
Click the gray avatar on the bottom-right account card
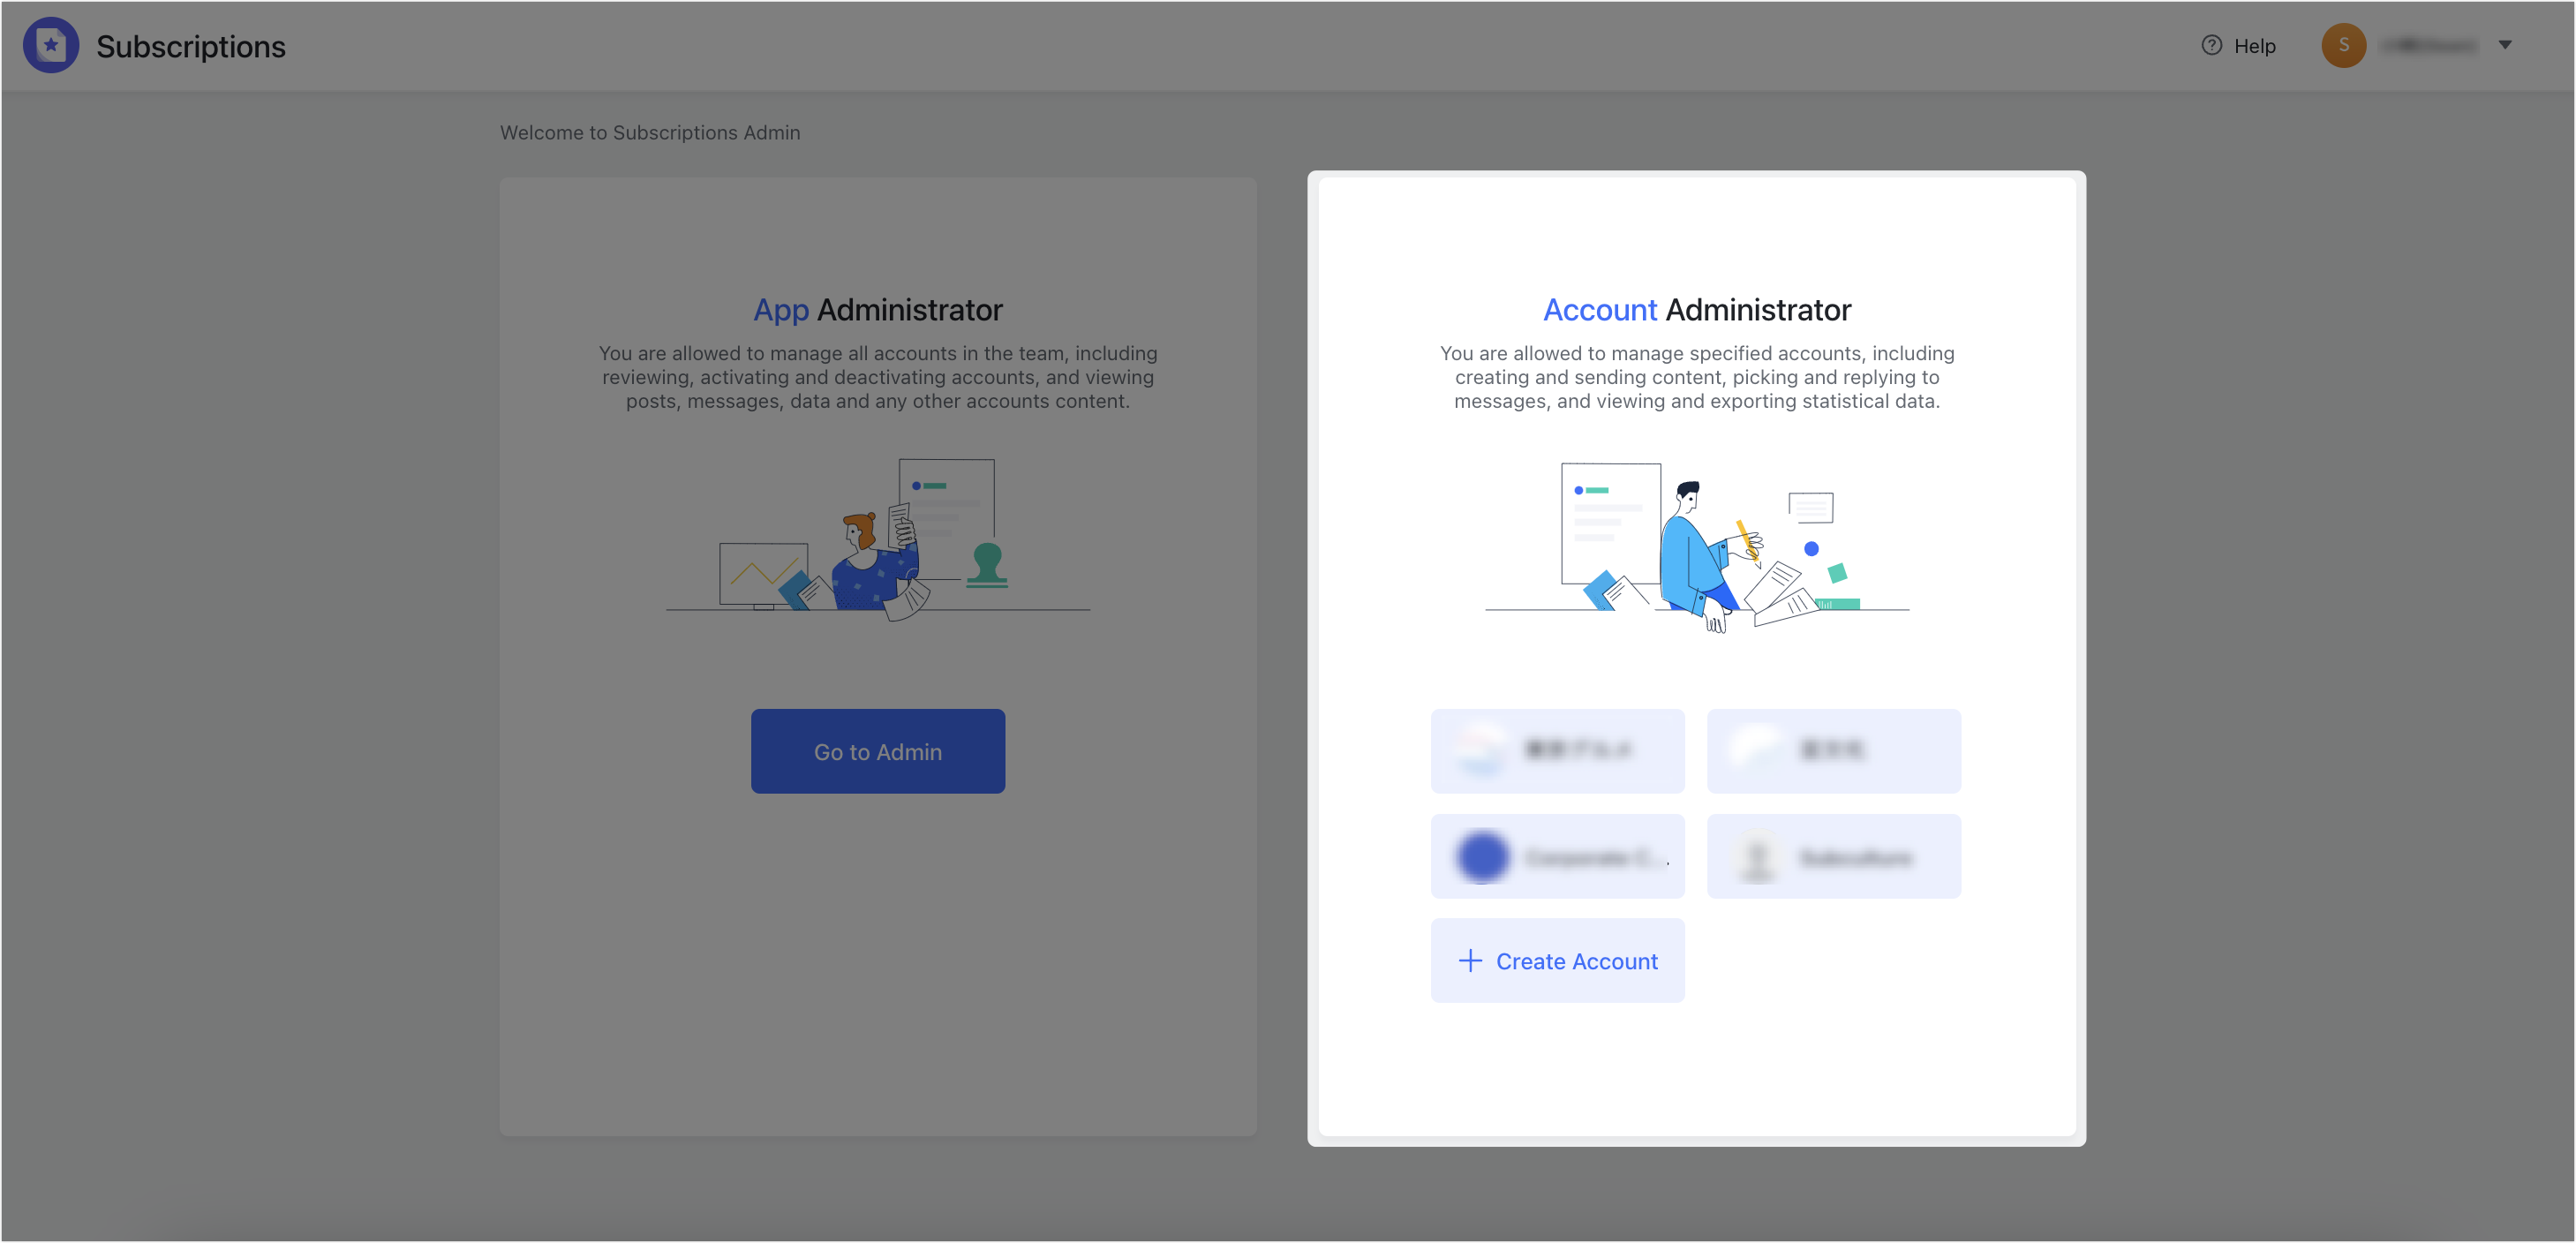[x=1757, y=856]
